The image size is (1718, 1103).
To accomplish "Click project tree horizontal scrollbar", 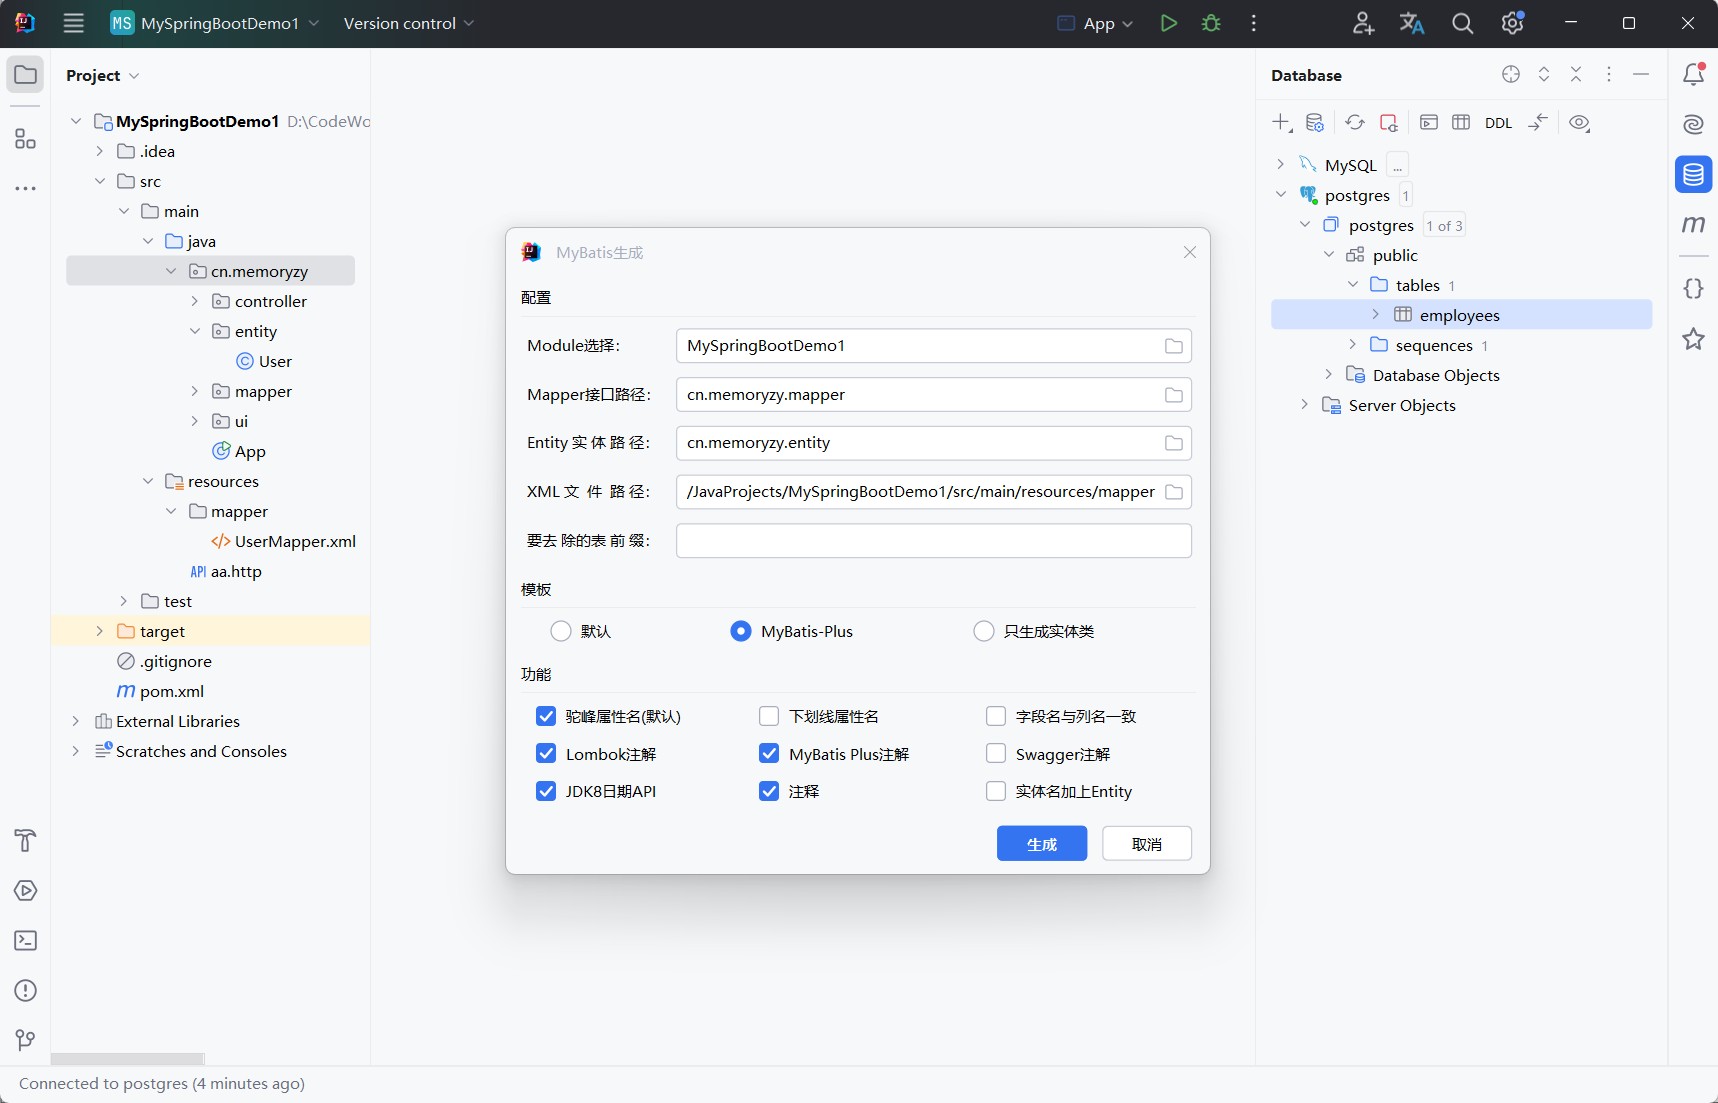I will coord(127,1058).
